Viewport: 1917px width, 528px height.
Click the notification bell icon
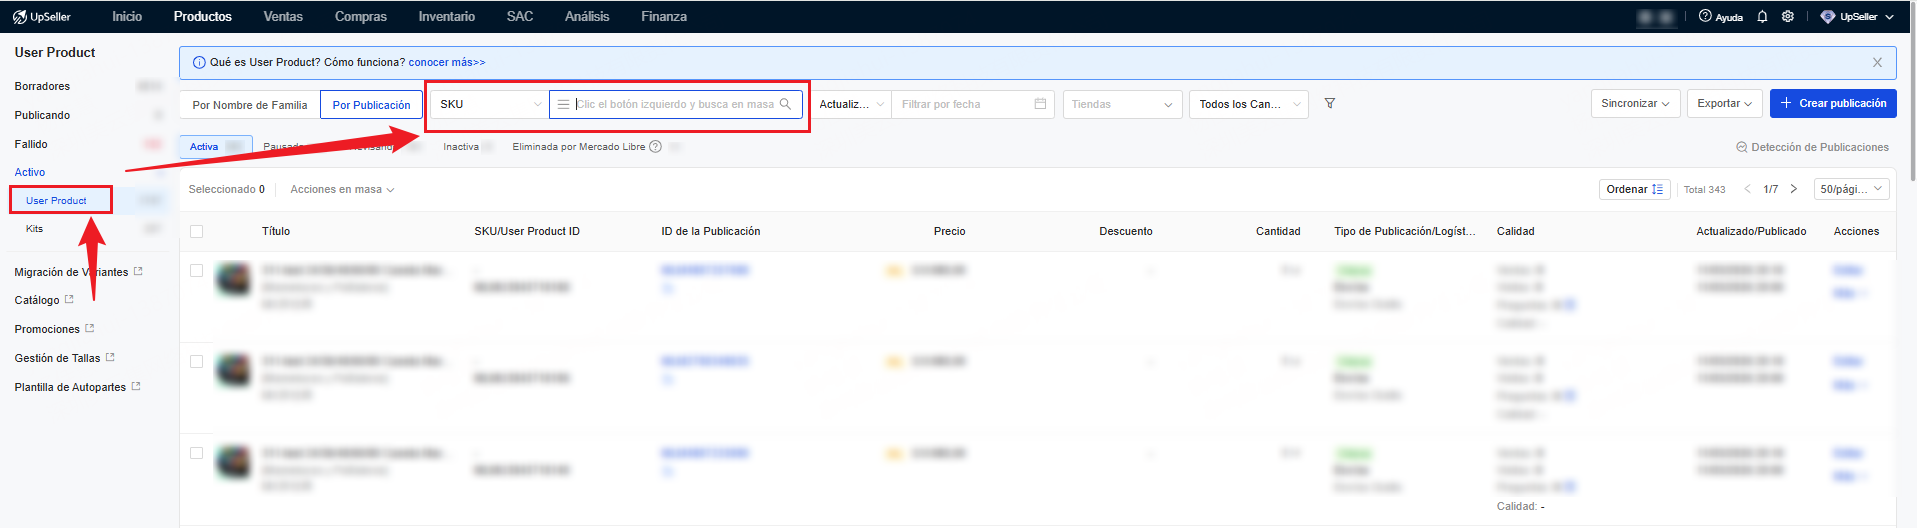(1762, 17)
